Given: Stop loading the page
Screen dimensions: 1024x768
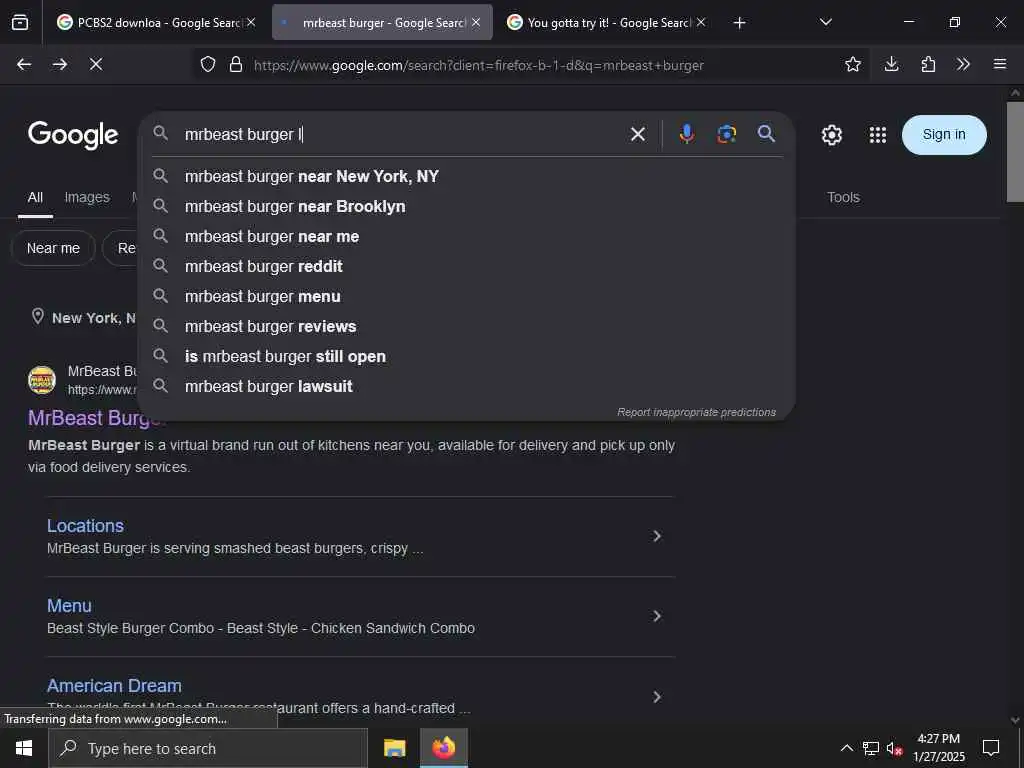Looking at the screenshot, I should coord(96,64).
